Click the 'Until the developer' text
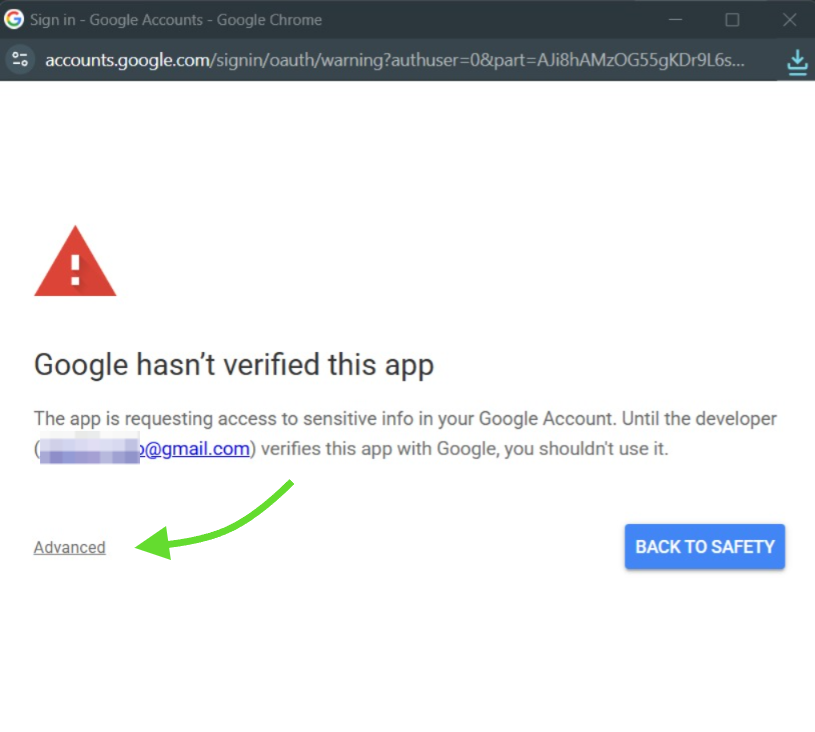 pos(699,419)
